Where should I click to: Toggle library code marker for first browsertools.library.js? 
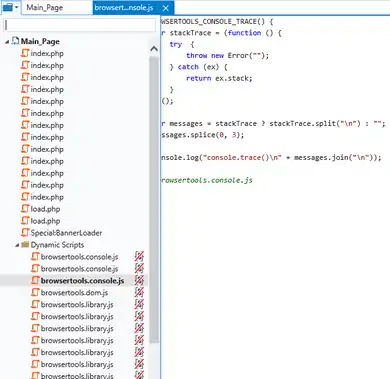pyautogui.click(x=139, y=304)
